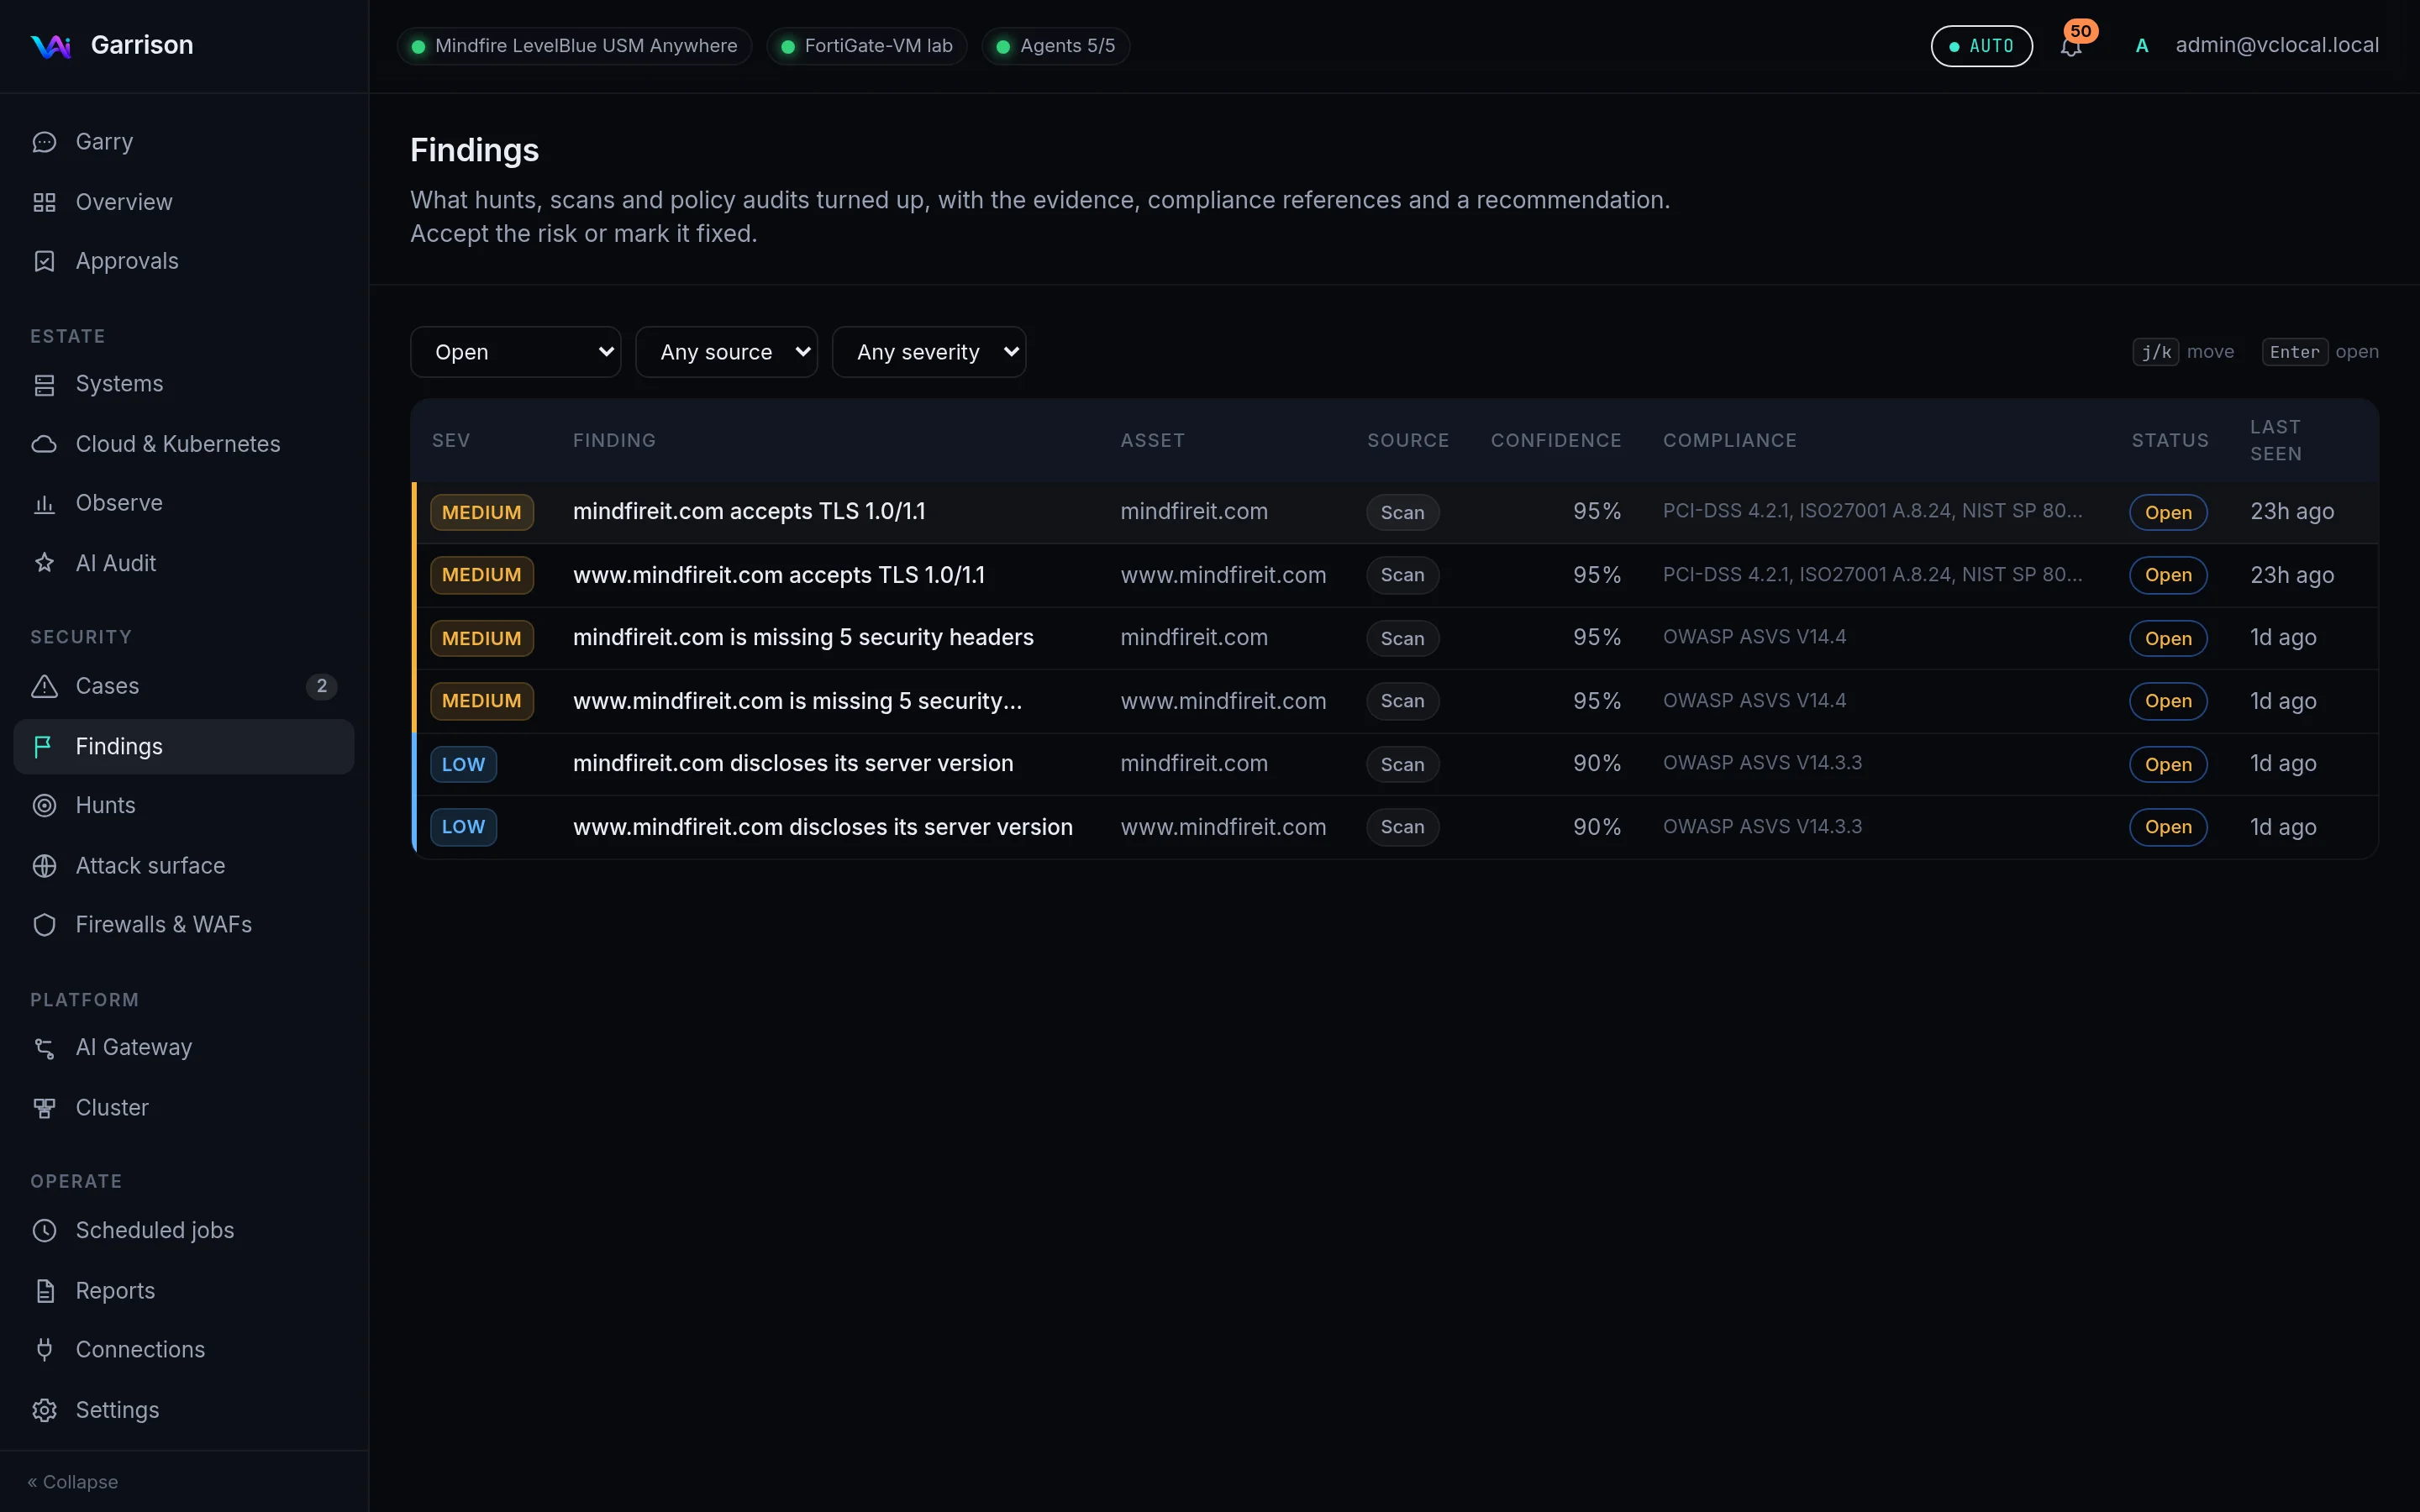Open Attack surface page

click(184, 866)
